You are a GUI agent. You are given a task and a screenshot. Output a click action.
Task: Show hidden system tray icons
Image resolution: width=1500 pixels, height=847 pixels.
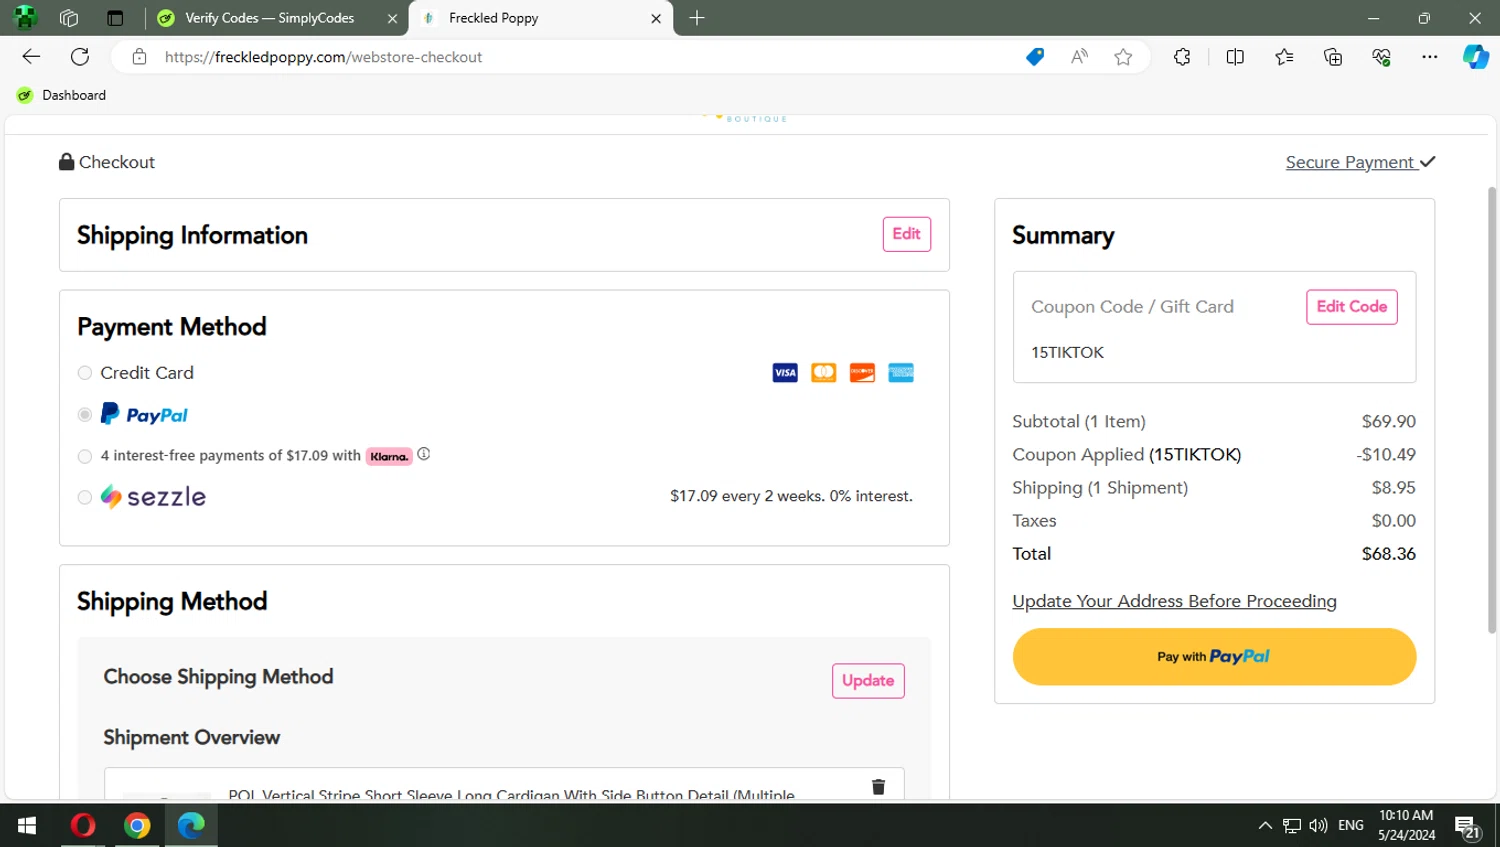[1265, 825]
